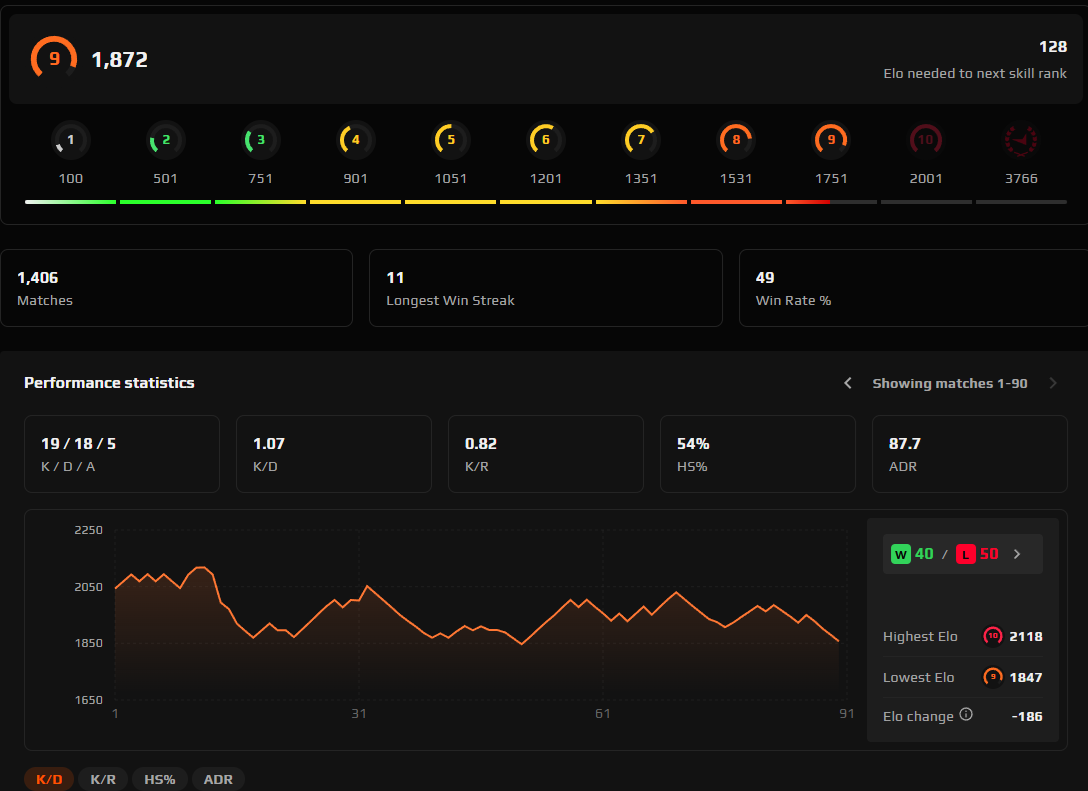1088x791 pixels.
Task: Select the level 2 skill icon
Action: click(165, 140)
